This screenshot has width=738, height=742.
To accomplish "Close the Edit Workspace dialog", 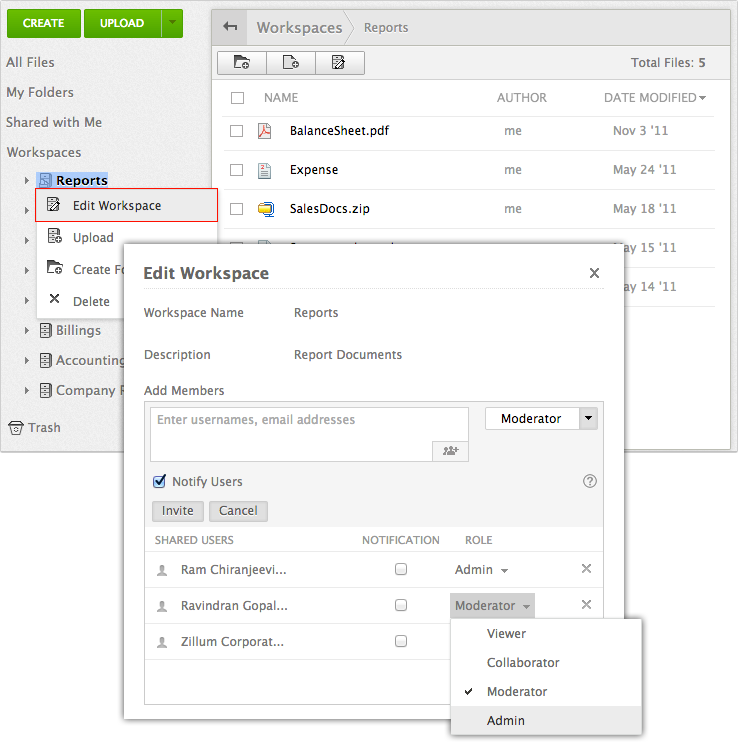I will pyautogui.click(x=594, y=273).
